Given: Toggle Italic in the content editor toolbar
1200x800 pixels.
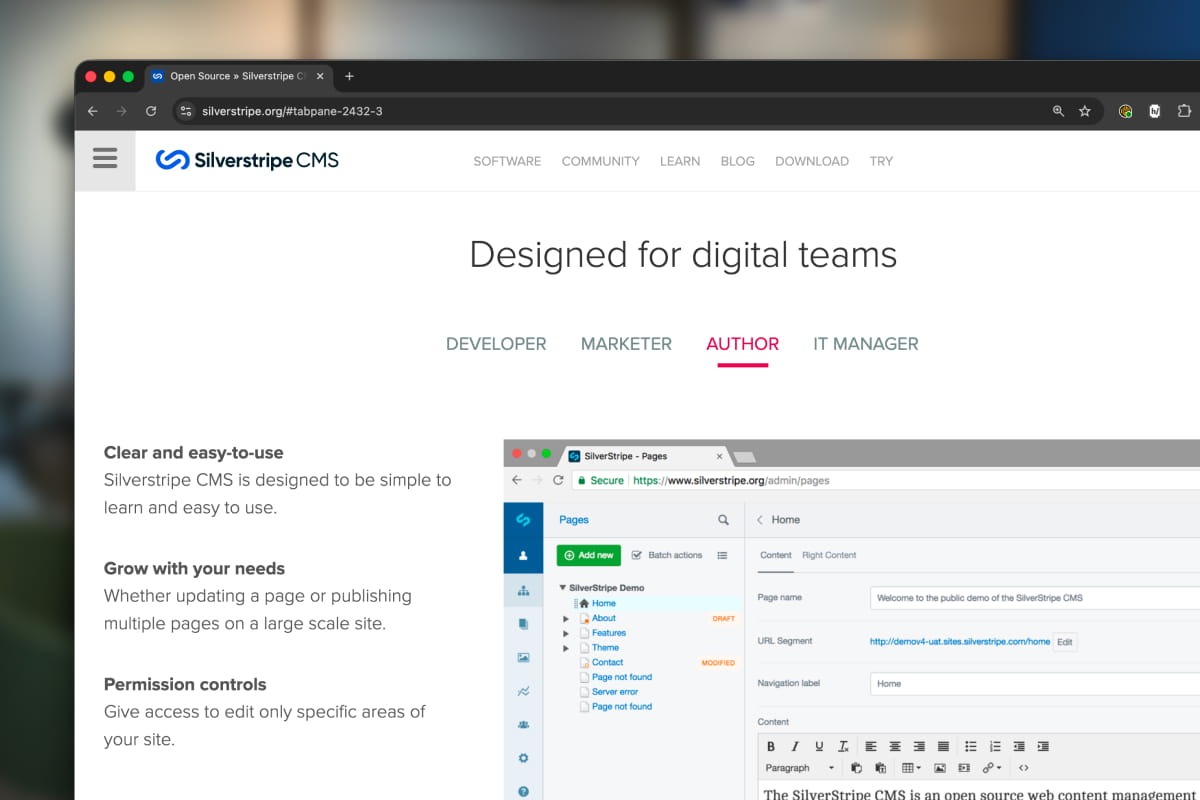Looking at the screenshot, I should (795, 746).
